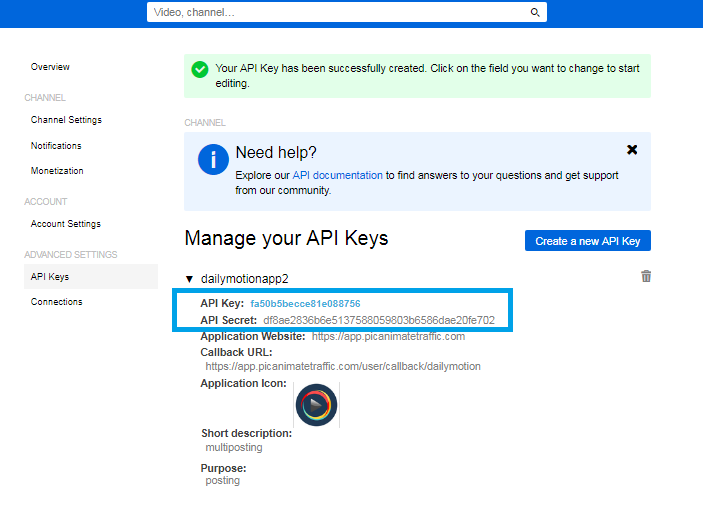Edit the purpose value 'posting'
The width and height of the screenshot is (703, 514).
(223, 481)
